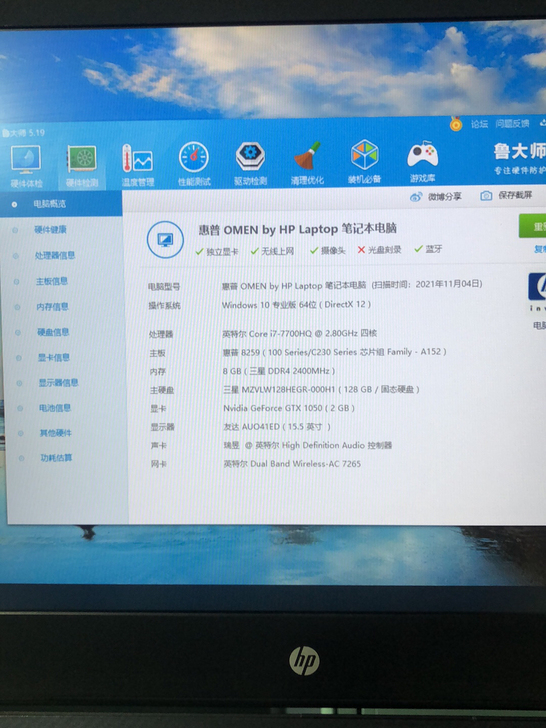Open 温度管理 temperature management icon
This screenshot has height=728, width=546.
137,164
